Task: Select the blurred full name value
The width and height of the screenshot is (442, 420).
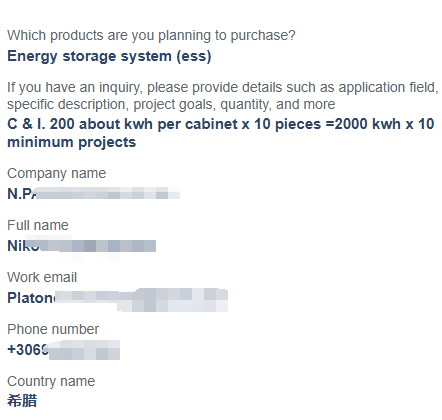Action: [x=82, y=246]
